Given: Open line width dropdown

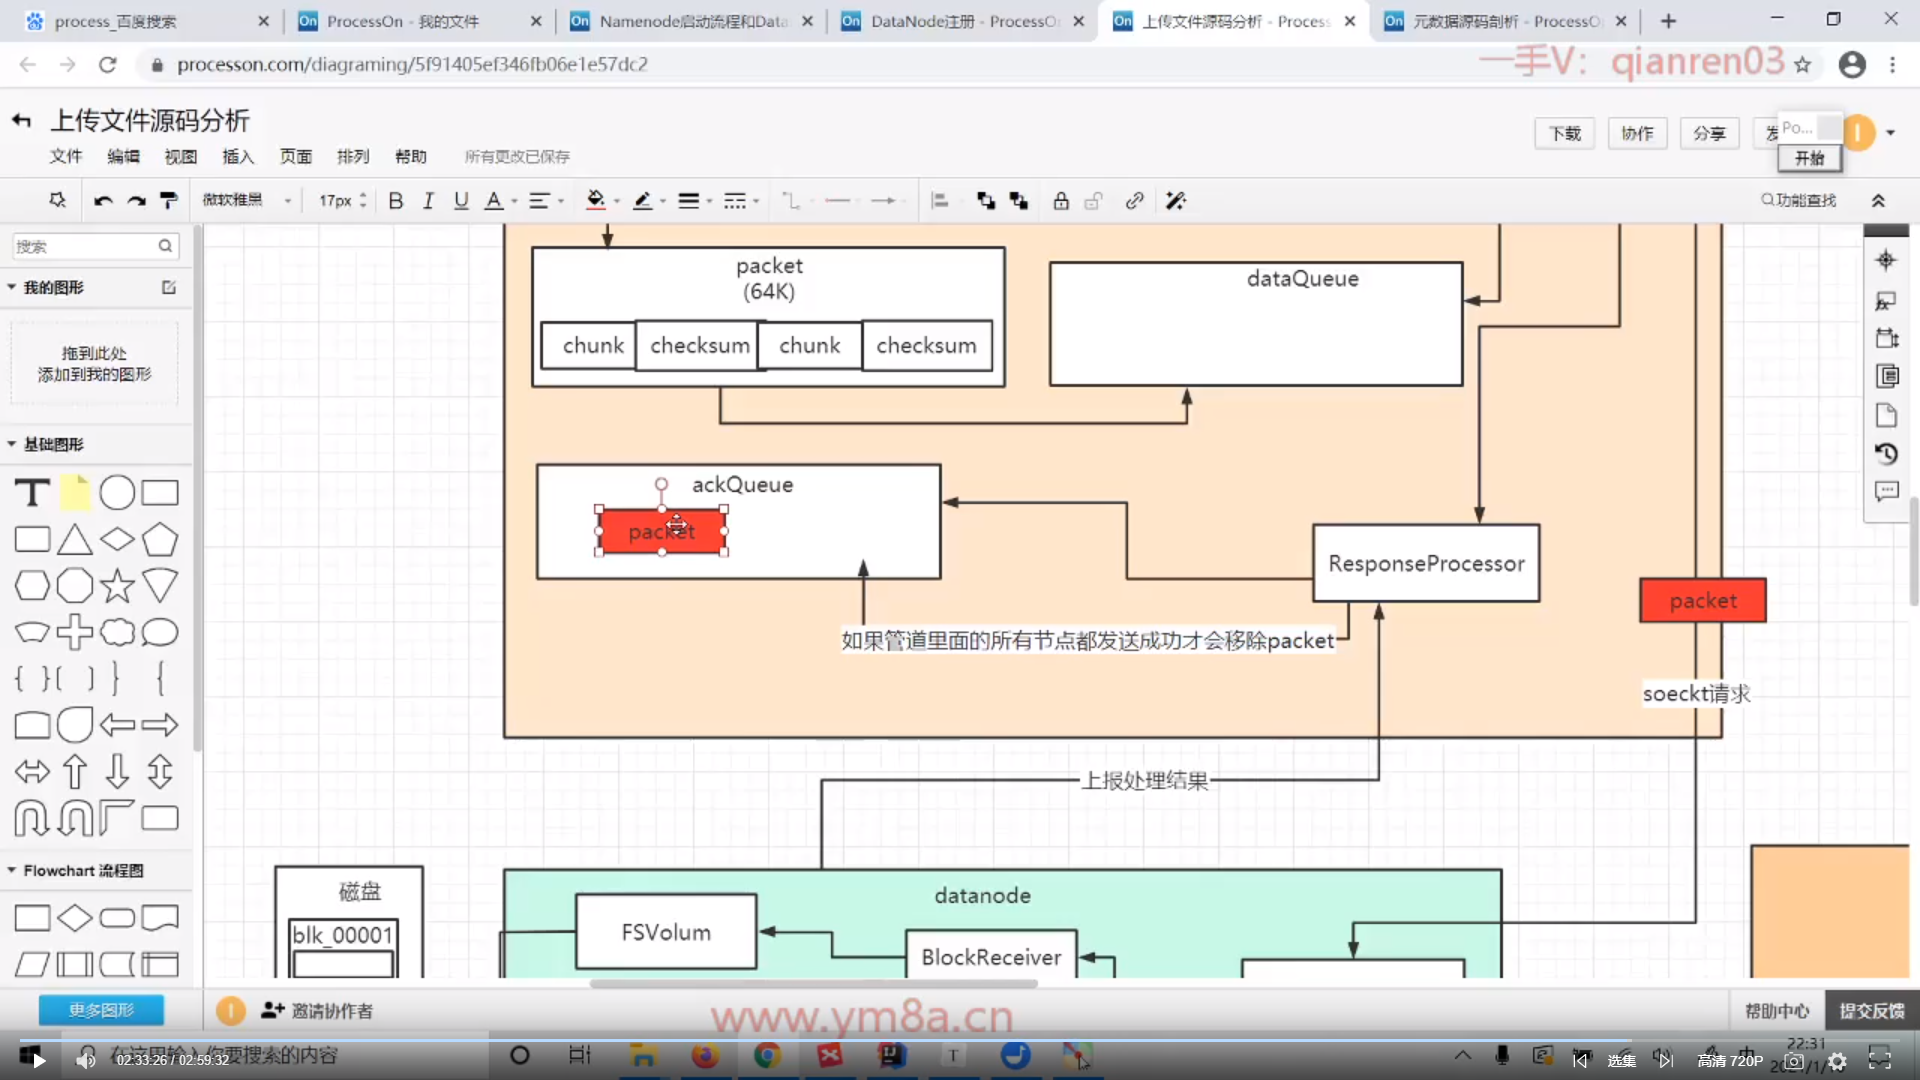Looking at the screenshot, I should pos(689,201).
